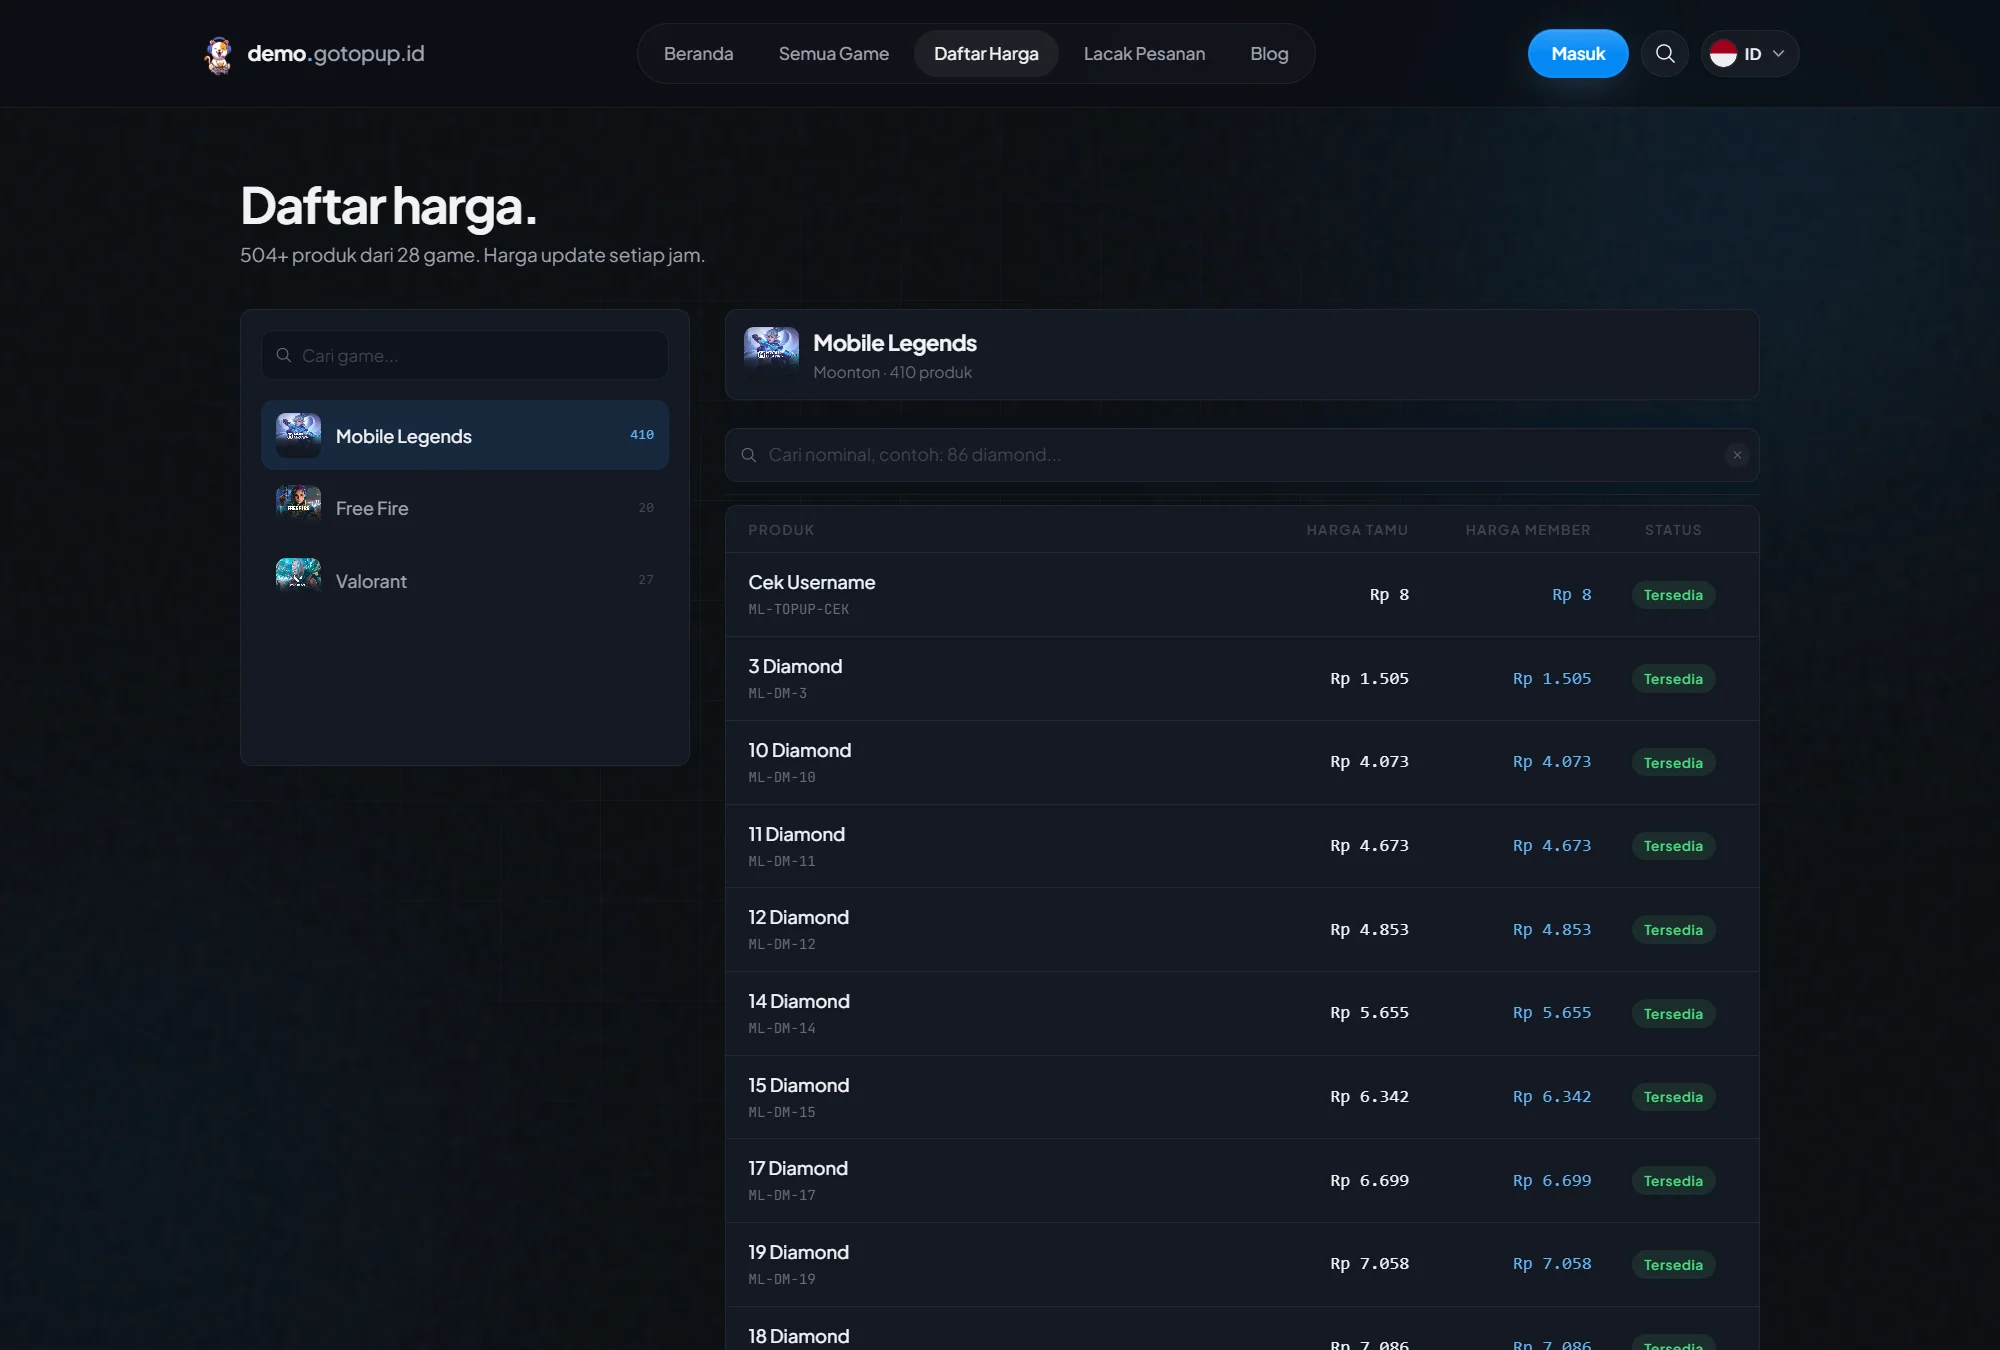Click the Tersedia badge for 15 Diamond
The image size is (2000, 1350).
click(x=1673, y=1097)
